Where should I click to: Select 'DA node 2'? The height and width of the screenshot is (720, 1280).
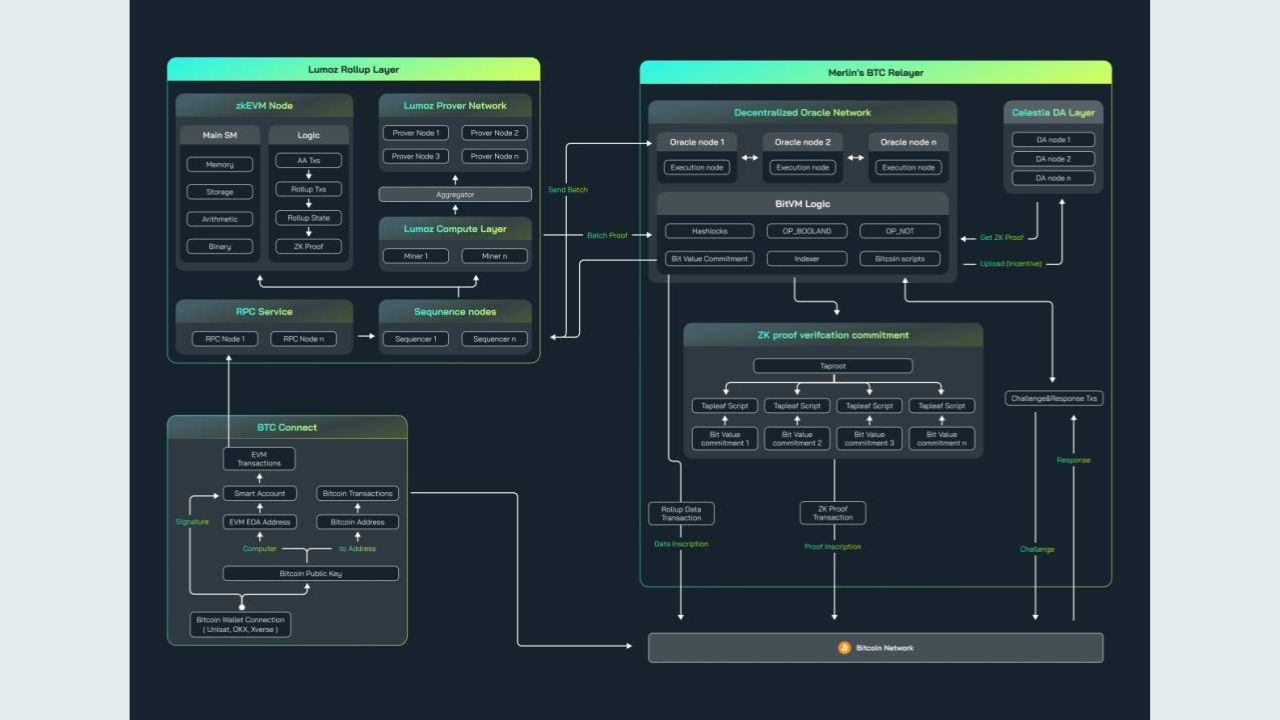1053,159
